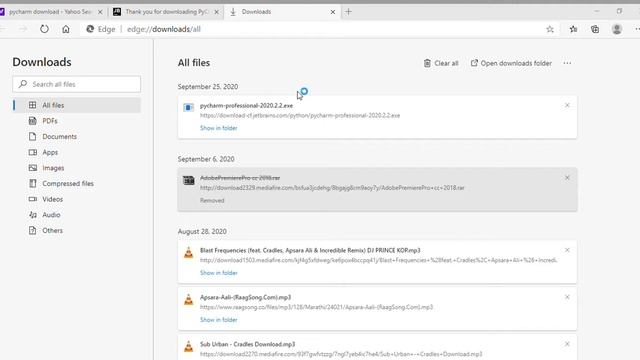Remove Sub Urban Cradles mp3 from list
Screen dimensions: 640x360
(567, 344)
